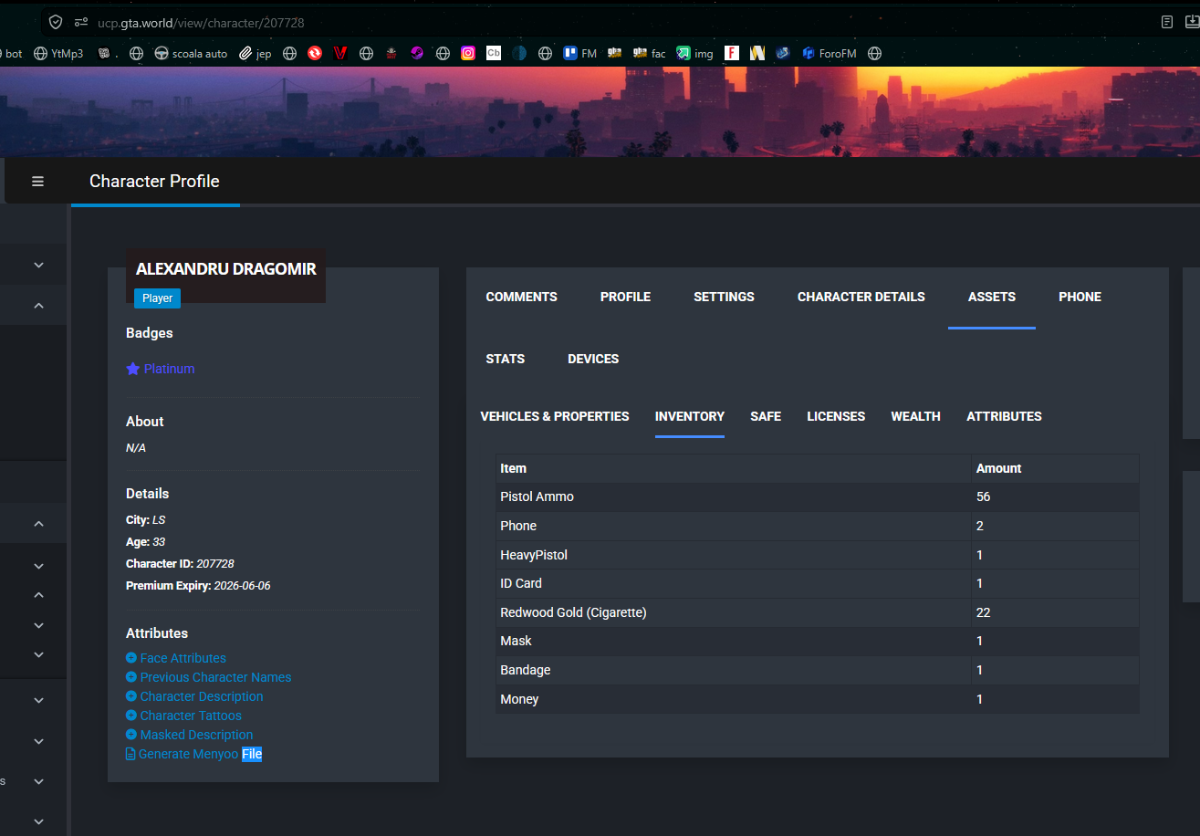The width and height of the screenshot is (1200, 836).
Task: Select the Redwood Gold (Cigarette) row
Action: [817, 612]
